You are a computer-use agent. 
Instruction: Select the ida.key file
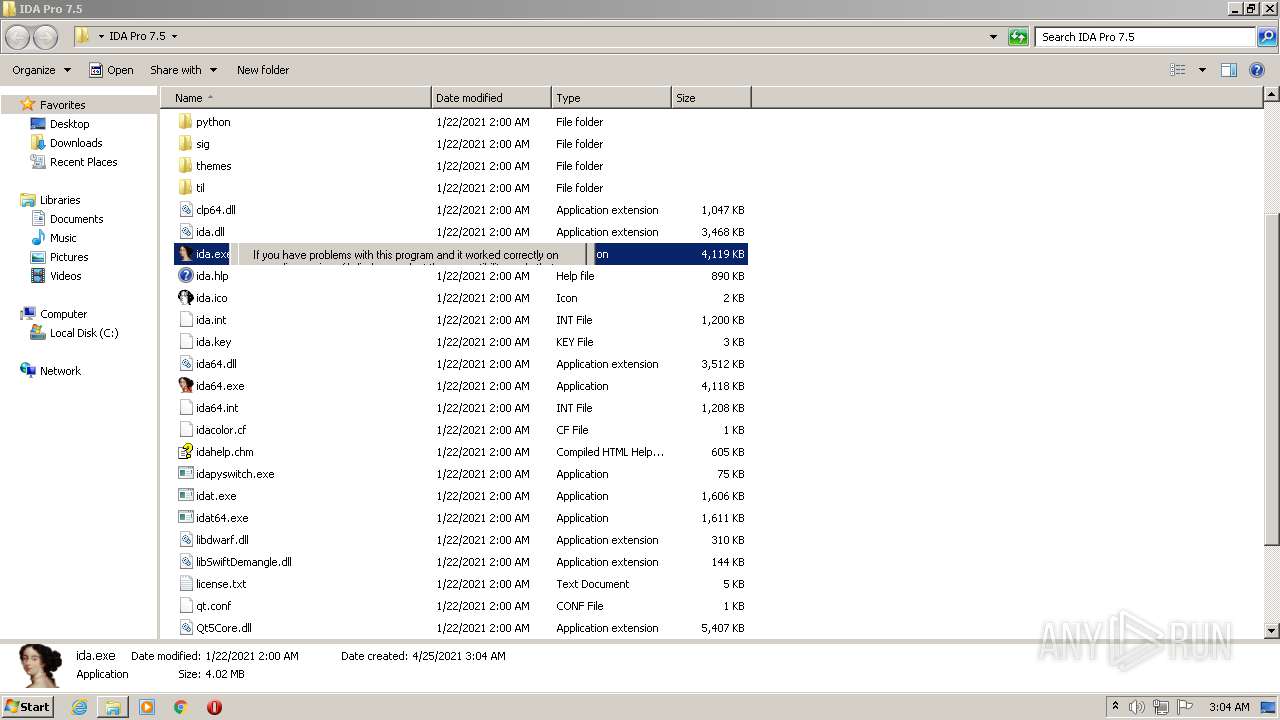point(213,342)
